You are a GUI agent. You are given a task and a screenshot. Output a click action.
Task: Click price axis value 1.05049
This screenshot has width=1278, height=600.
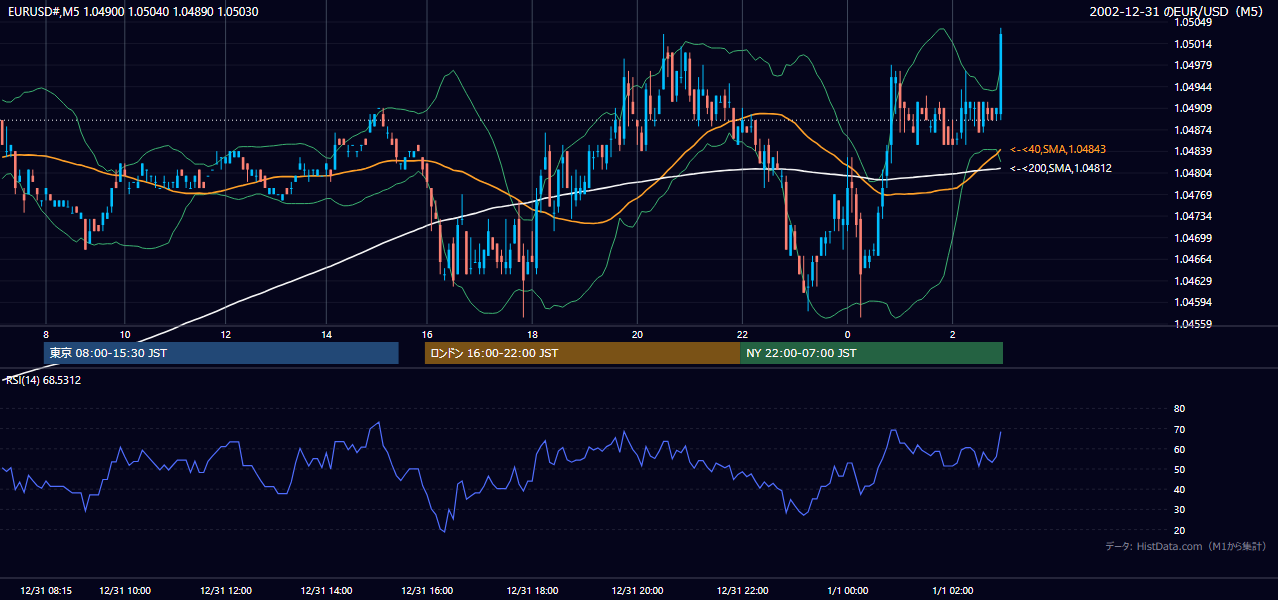1194,22
